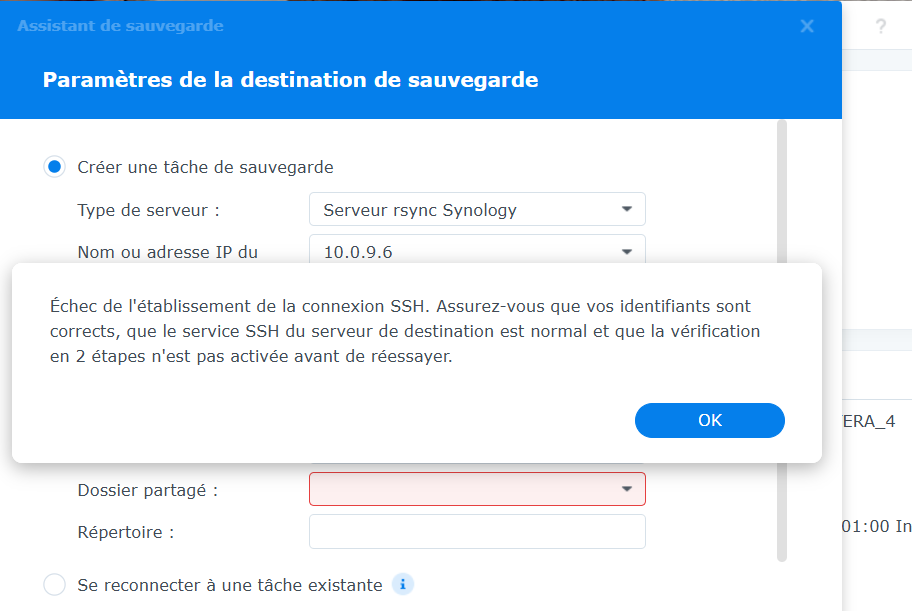Select Se reconnecter à une tâche existante
The width and height of the screenshot is (912, 611).
point(55,585)
